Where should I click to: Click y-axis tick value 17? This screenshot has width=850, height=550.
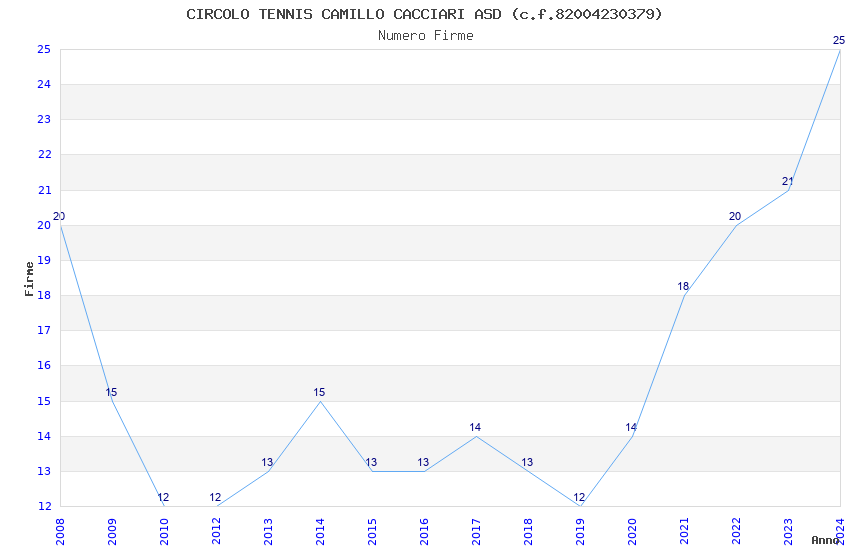[x=44, y=330]
